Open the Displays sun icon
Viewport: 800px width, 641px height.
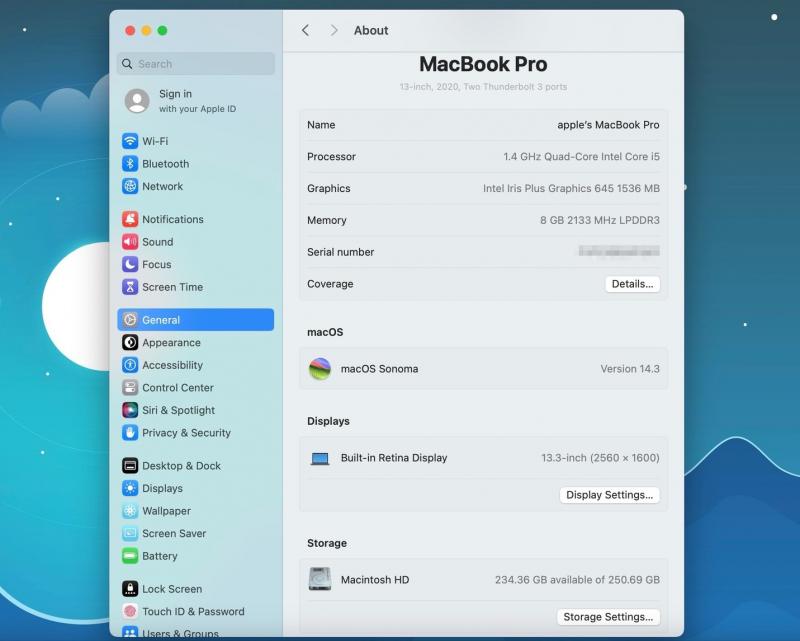click(130, 488)
